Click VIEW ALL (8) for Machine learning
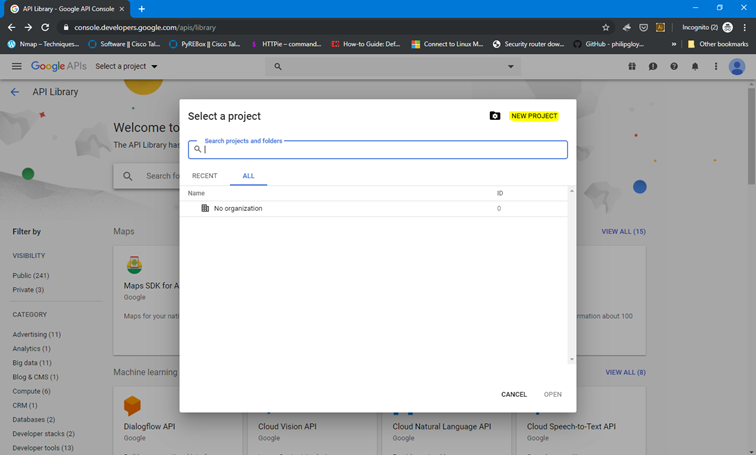Screen dimensions: 756x455 [x=625, y=373]
